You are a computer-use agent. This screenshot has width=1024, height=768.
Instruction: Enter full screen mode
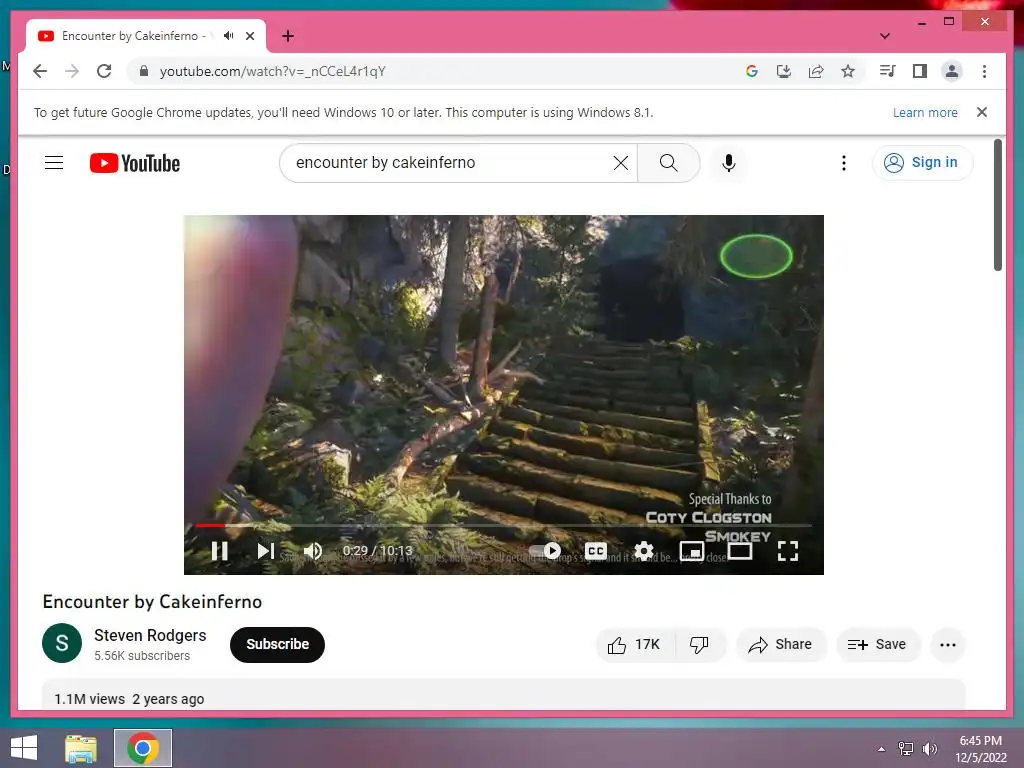(x=788, y=551)
